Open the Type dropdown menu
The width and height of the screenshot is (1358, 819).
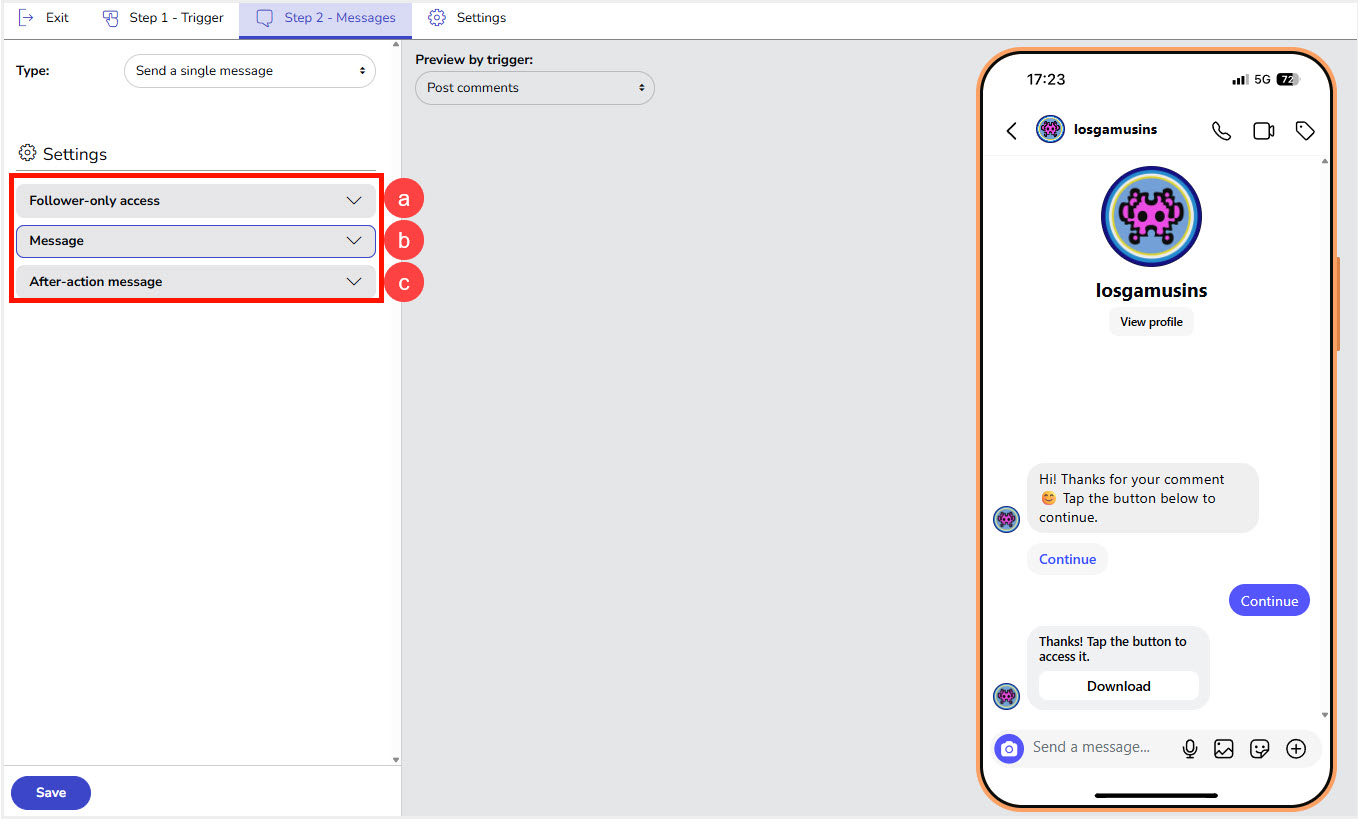click(249, 71)
